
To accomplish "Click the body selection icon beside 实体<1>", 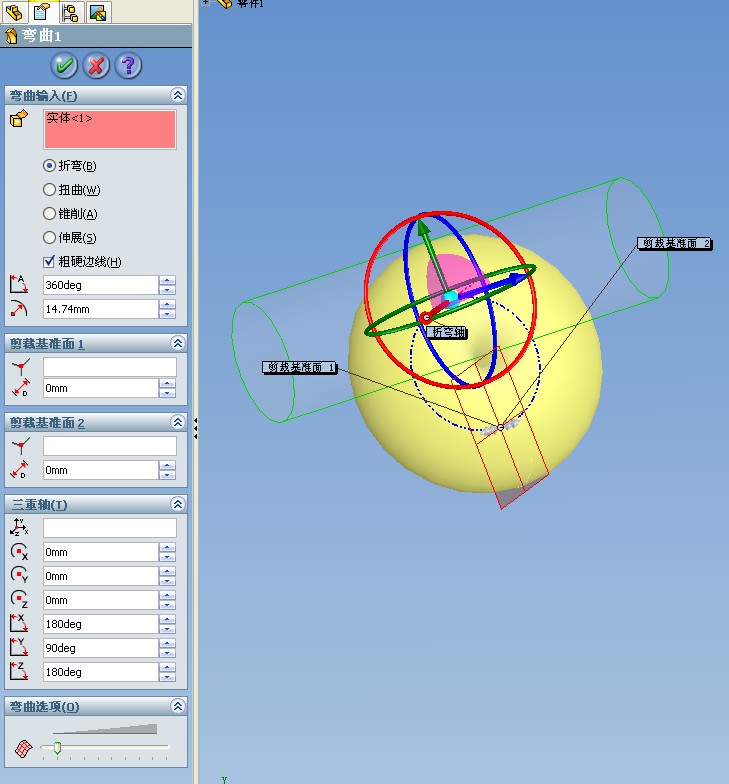I will 19,119.
